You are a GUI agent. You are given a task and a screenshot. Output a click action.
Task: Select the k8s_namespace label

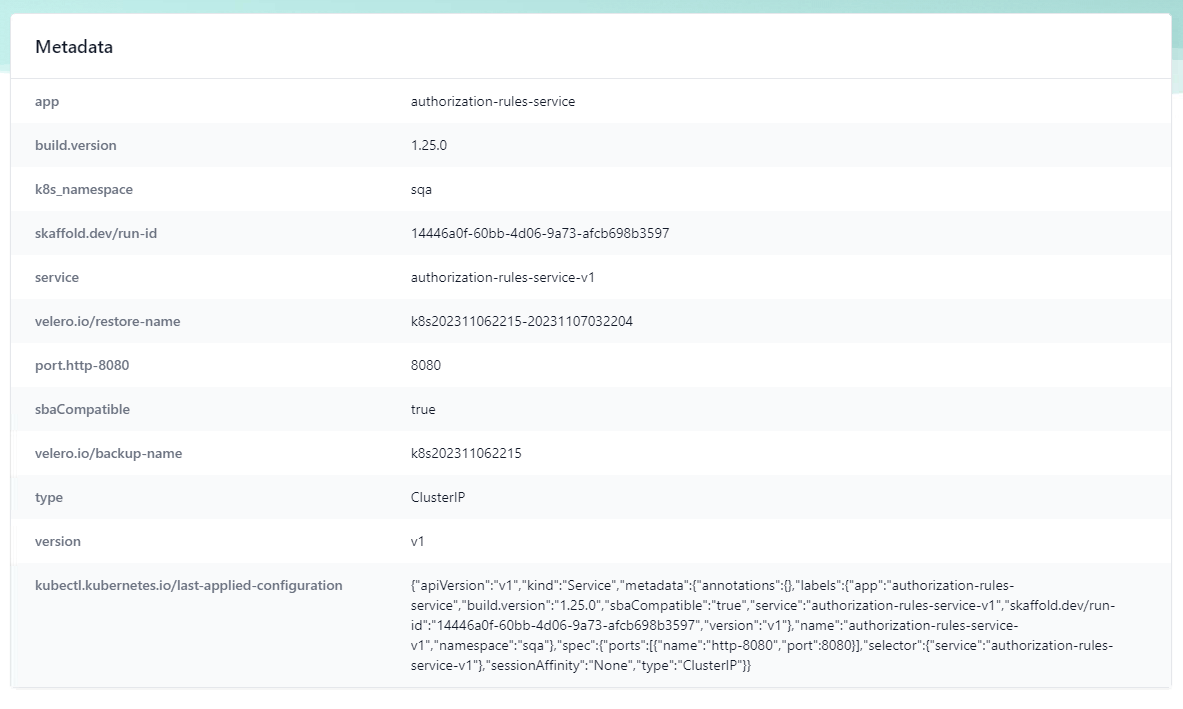click(x=82, y=189)
